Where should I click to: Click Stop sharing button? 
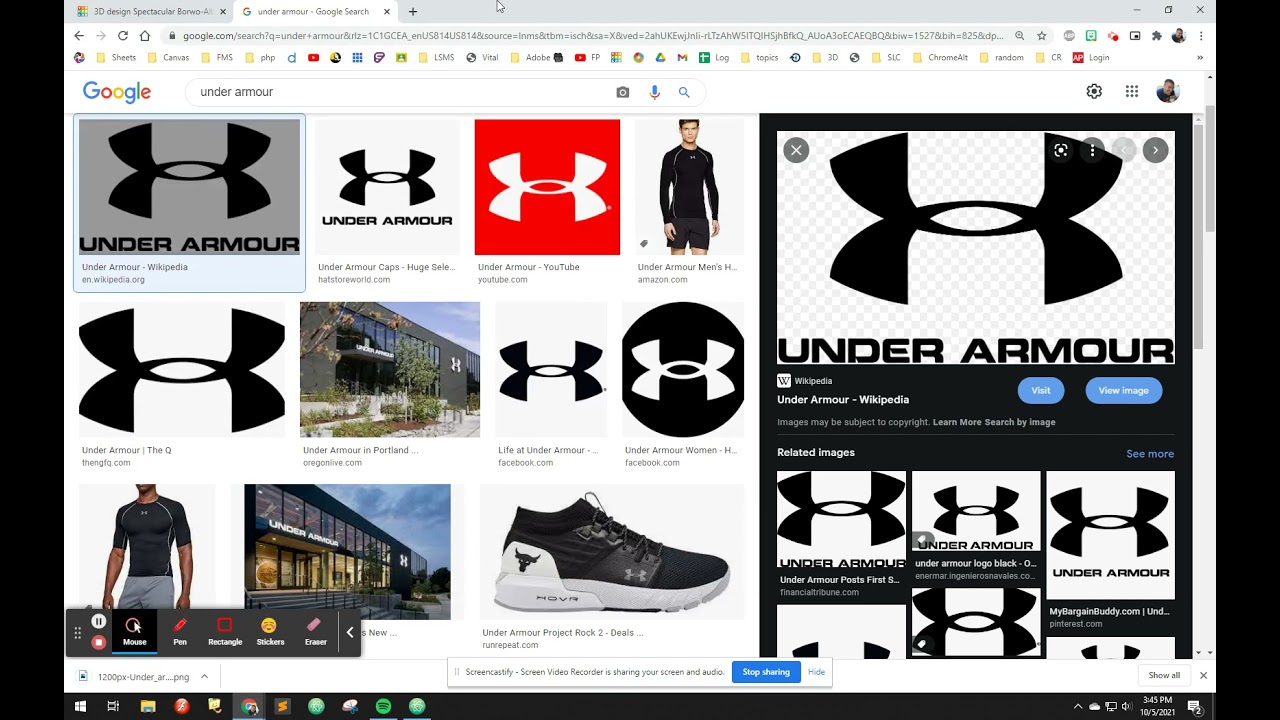(x=766, y=672)
